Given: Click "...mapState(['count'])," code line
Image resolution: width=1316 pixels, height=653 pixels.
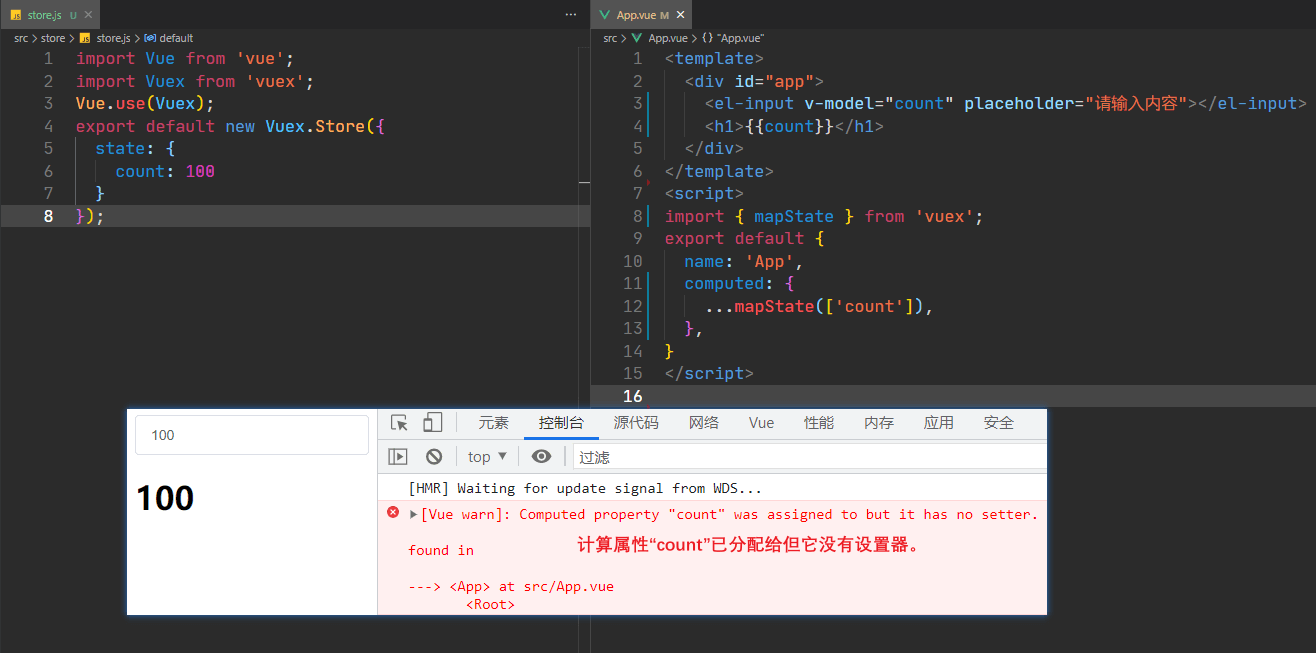Looking at the screenshot, I should [x=819, y=306].
